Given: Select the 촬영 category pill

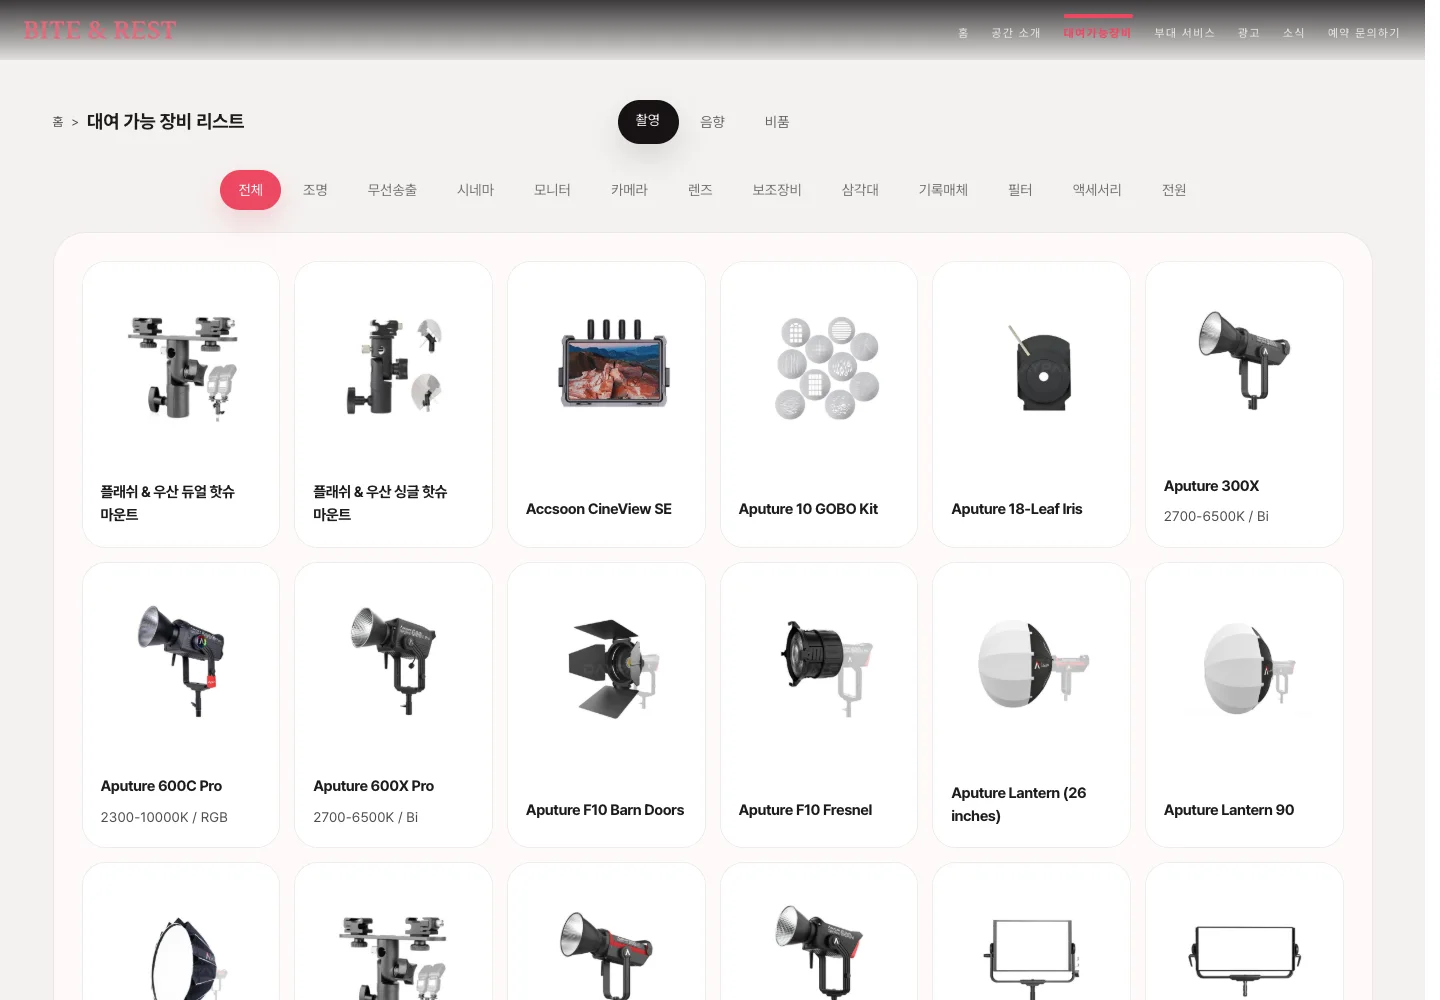Looking at the screenshot, I should 648,121.
